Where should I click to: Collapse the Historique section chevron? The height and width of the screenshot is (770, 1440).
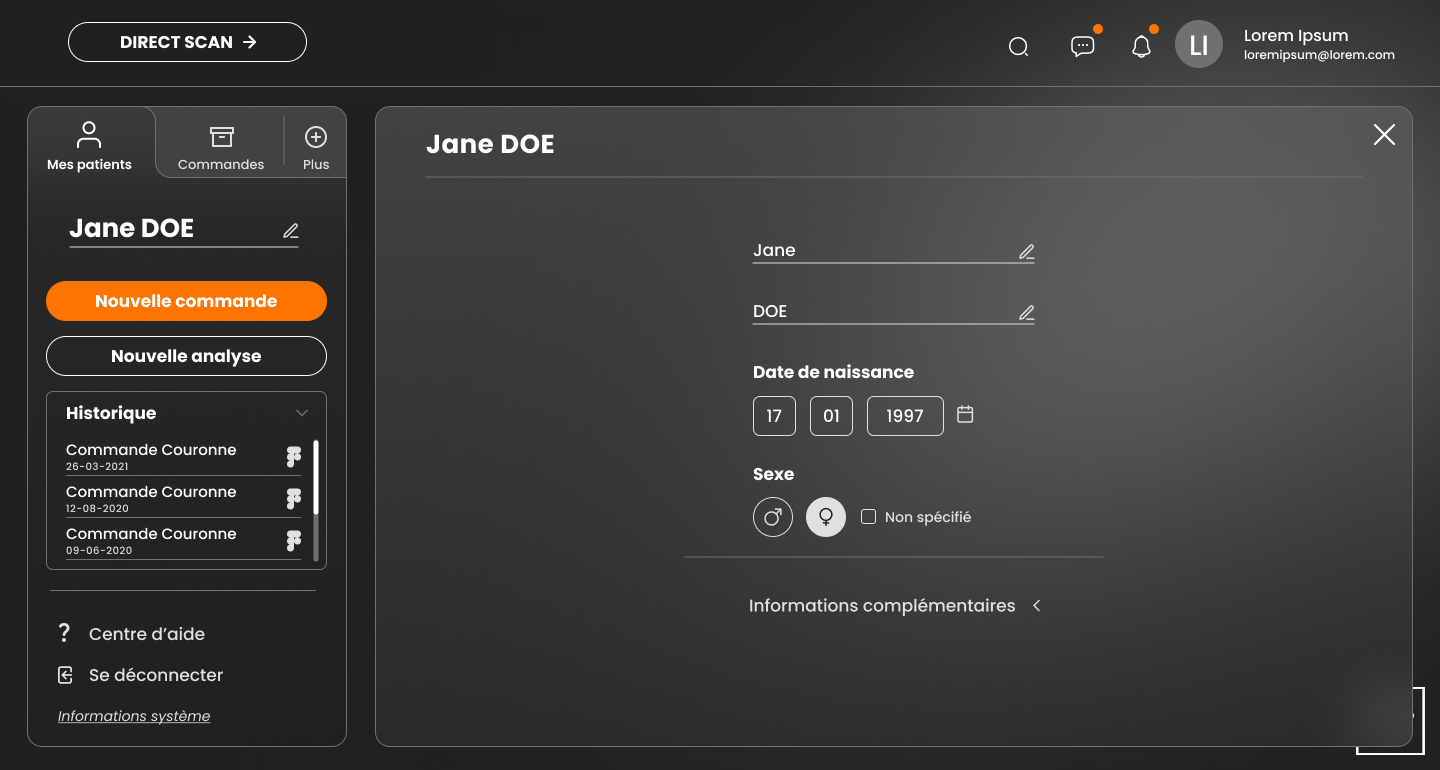tap(302, 413)
